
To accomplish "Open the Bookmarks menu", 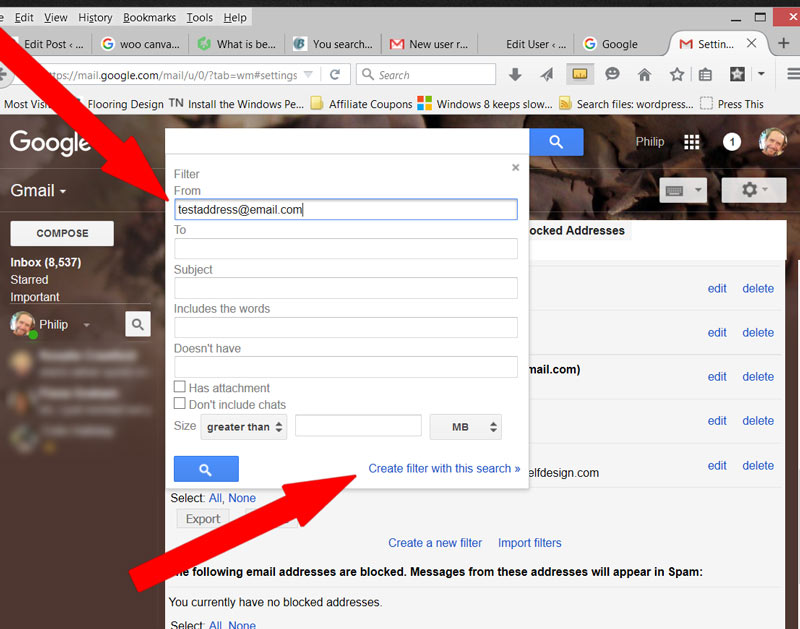I will click(x=149, y=17).
